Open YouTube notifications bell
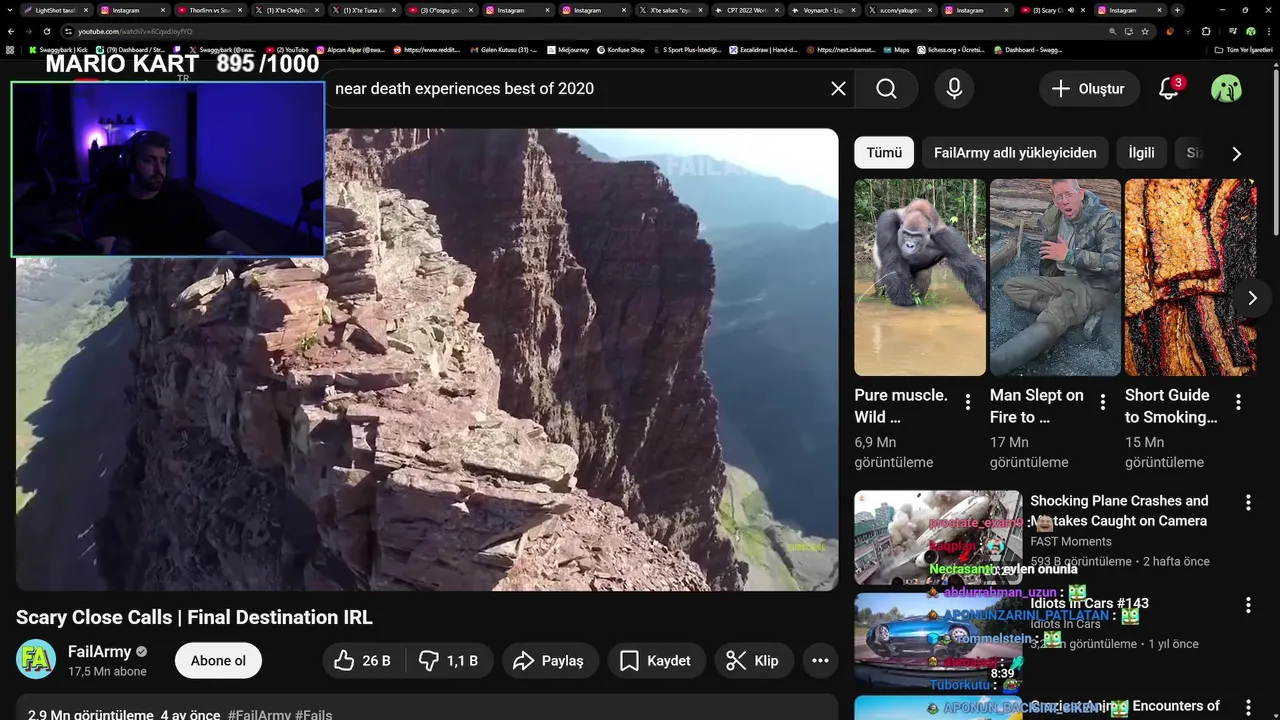The image size is (1280, 720). [1169, 89]
